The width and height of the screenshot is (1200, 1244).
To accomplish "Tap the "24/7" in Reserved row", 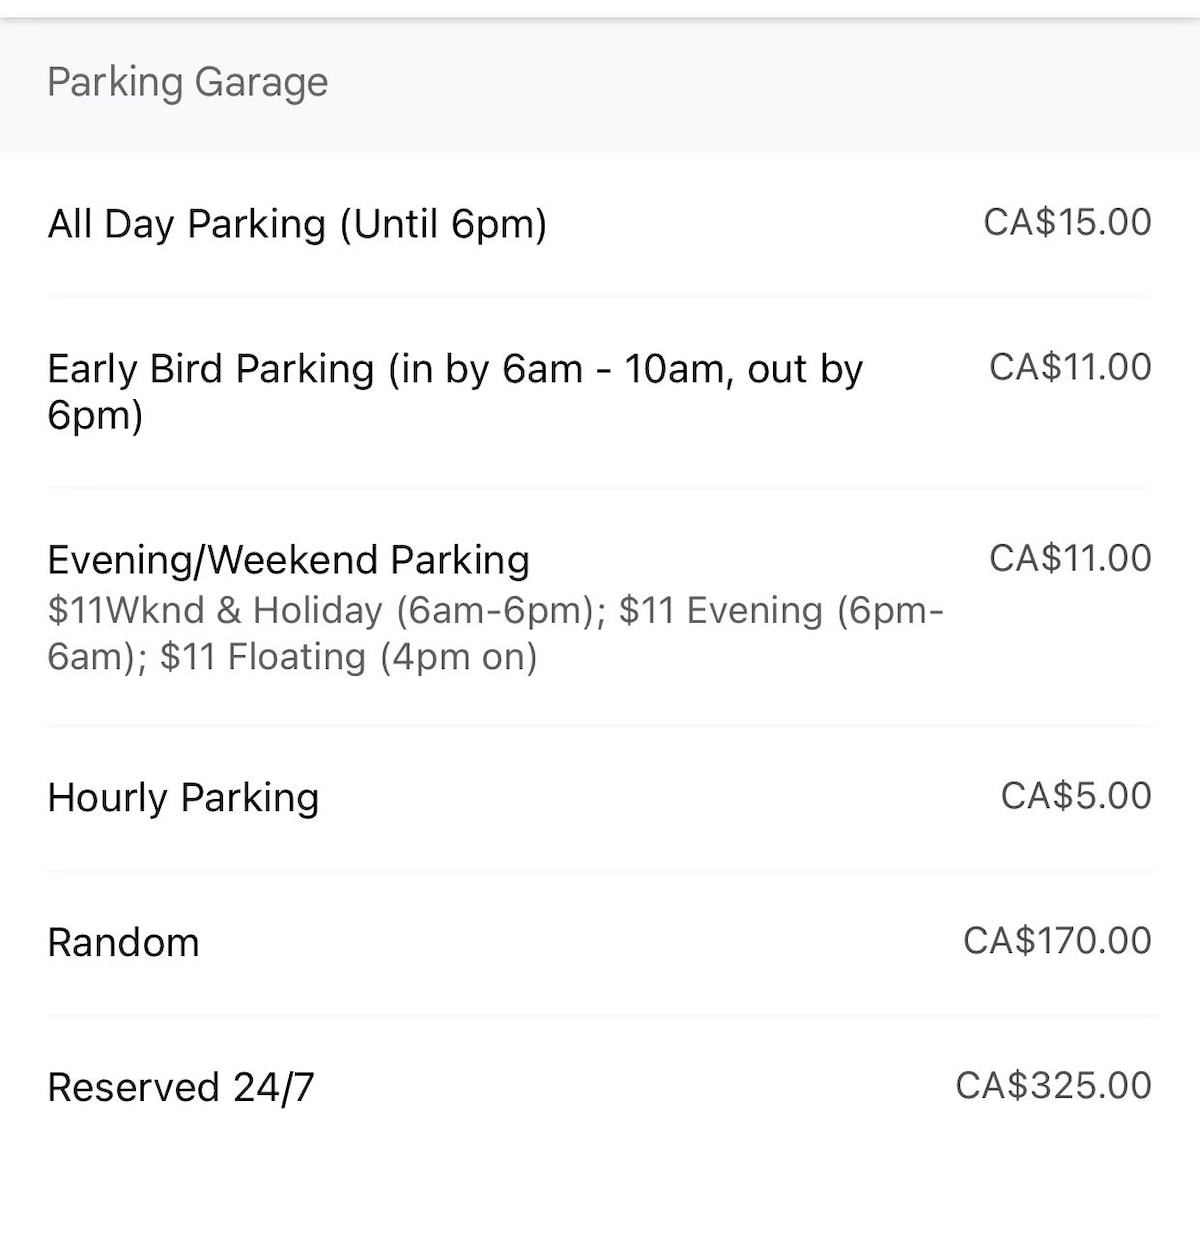I will 274,1087.
